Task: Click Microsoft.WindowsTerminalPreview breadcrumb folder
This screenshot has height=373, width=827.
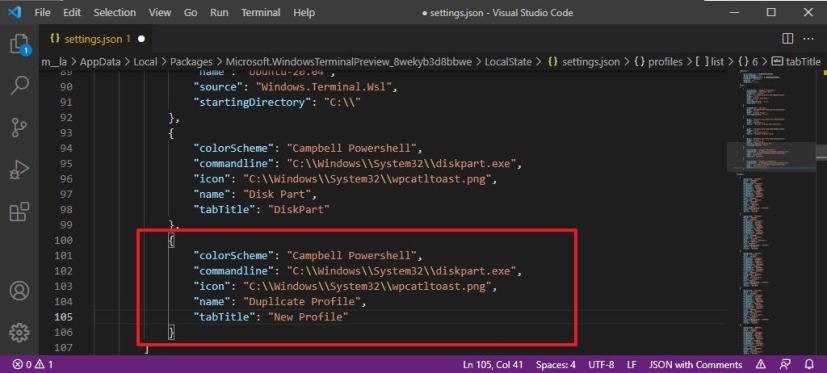Action: click(x=349, y=62)
